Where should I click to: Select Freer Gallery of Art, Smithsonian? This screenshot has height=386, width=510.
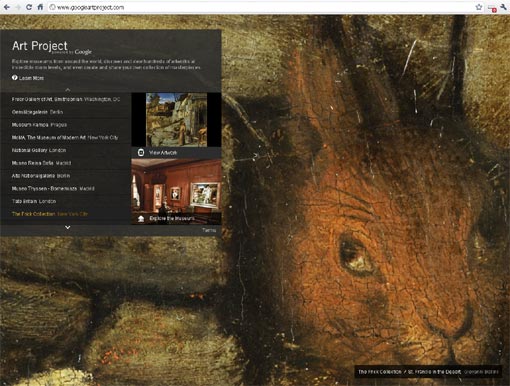coord(66,99)
